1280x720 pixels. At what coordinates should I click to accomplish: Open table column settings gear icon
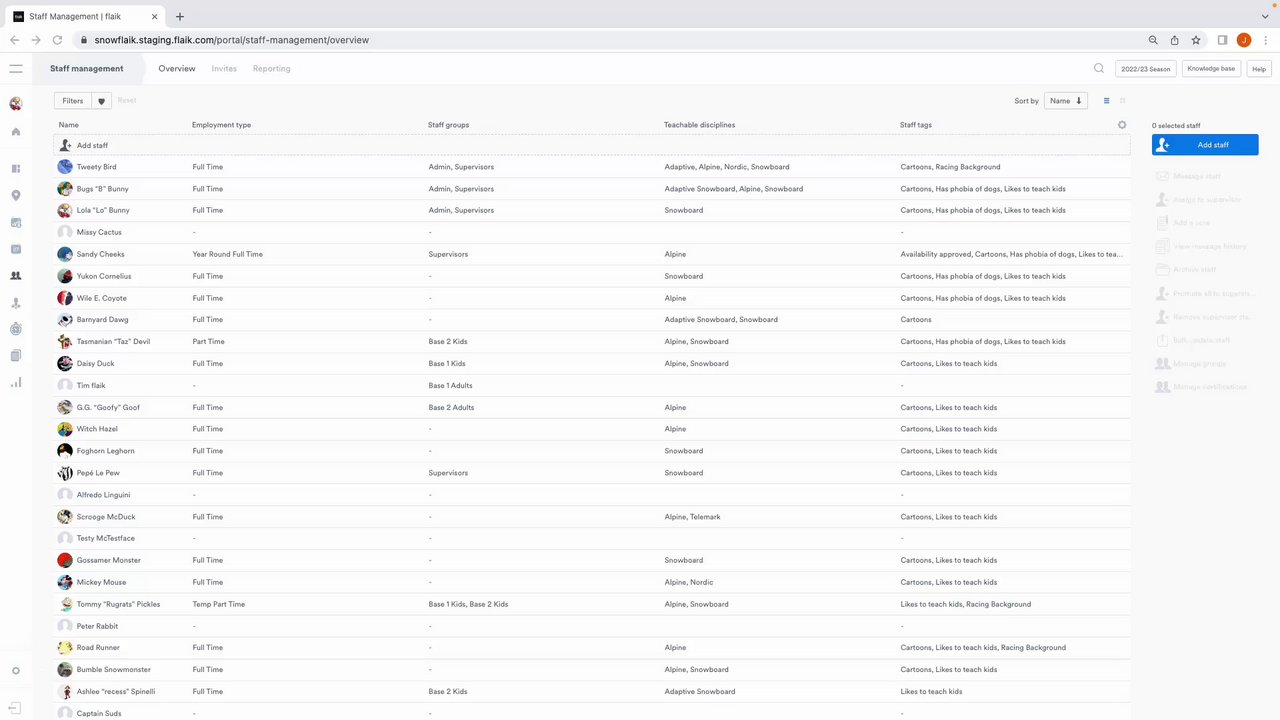(1122, 125)
